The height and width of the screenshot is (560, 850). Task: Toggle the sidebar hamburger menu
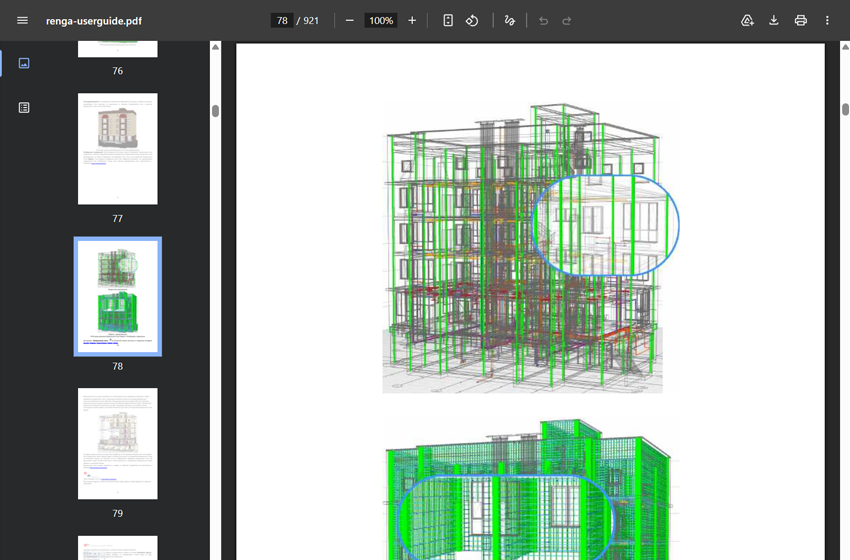22,21
